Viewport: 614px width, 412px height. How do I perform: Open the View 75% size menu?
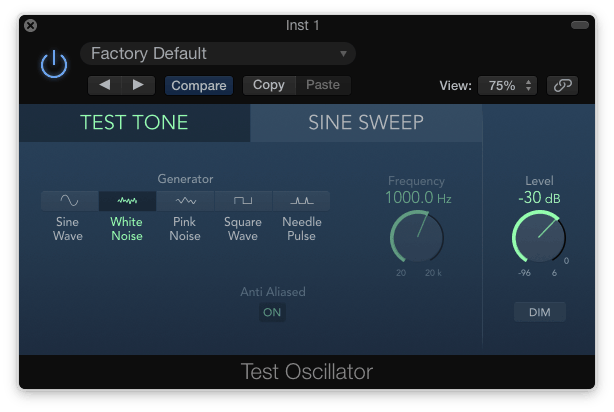click(507, 85)
